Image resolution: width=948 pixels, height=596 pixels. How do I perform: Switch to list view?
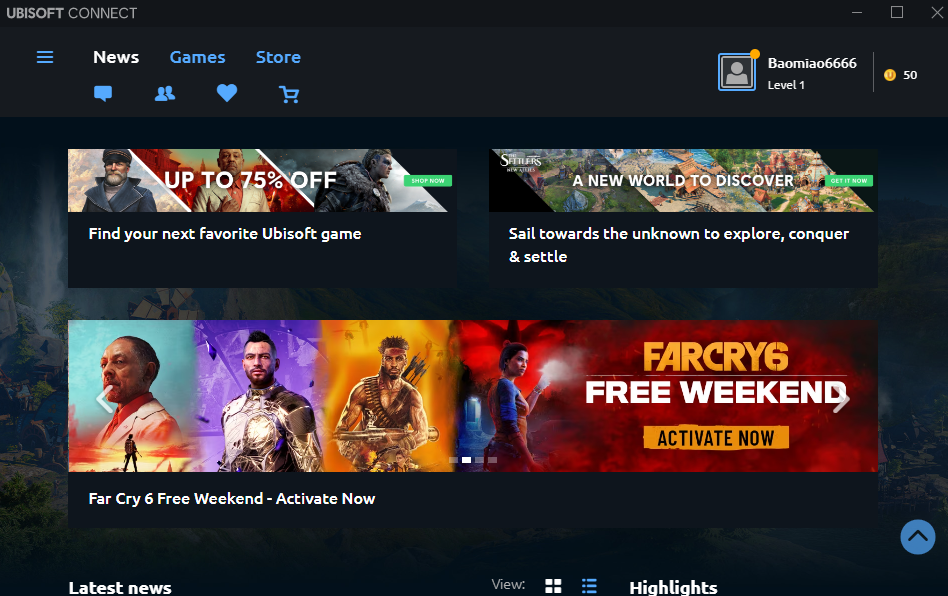pos(589,586)
